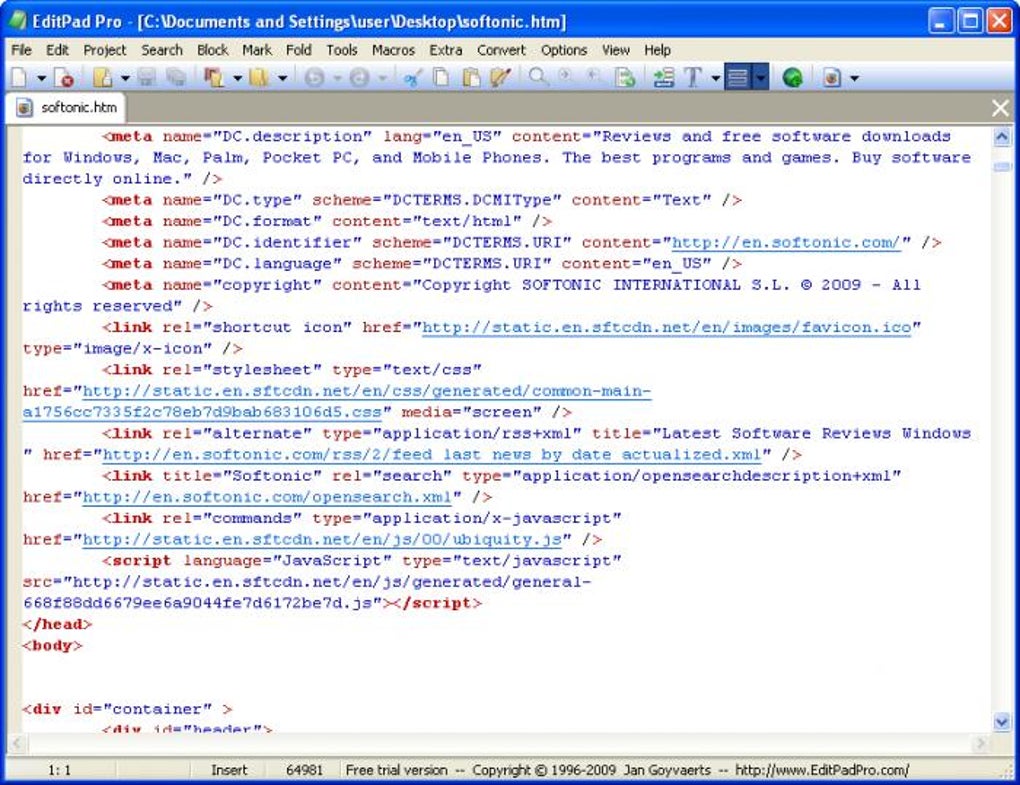Open the Project menu
Screen dimensions: 1020x785
[x=105, y=50]
